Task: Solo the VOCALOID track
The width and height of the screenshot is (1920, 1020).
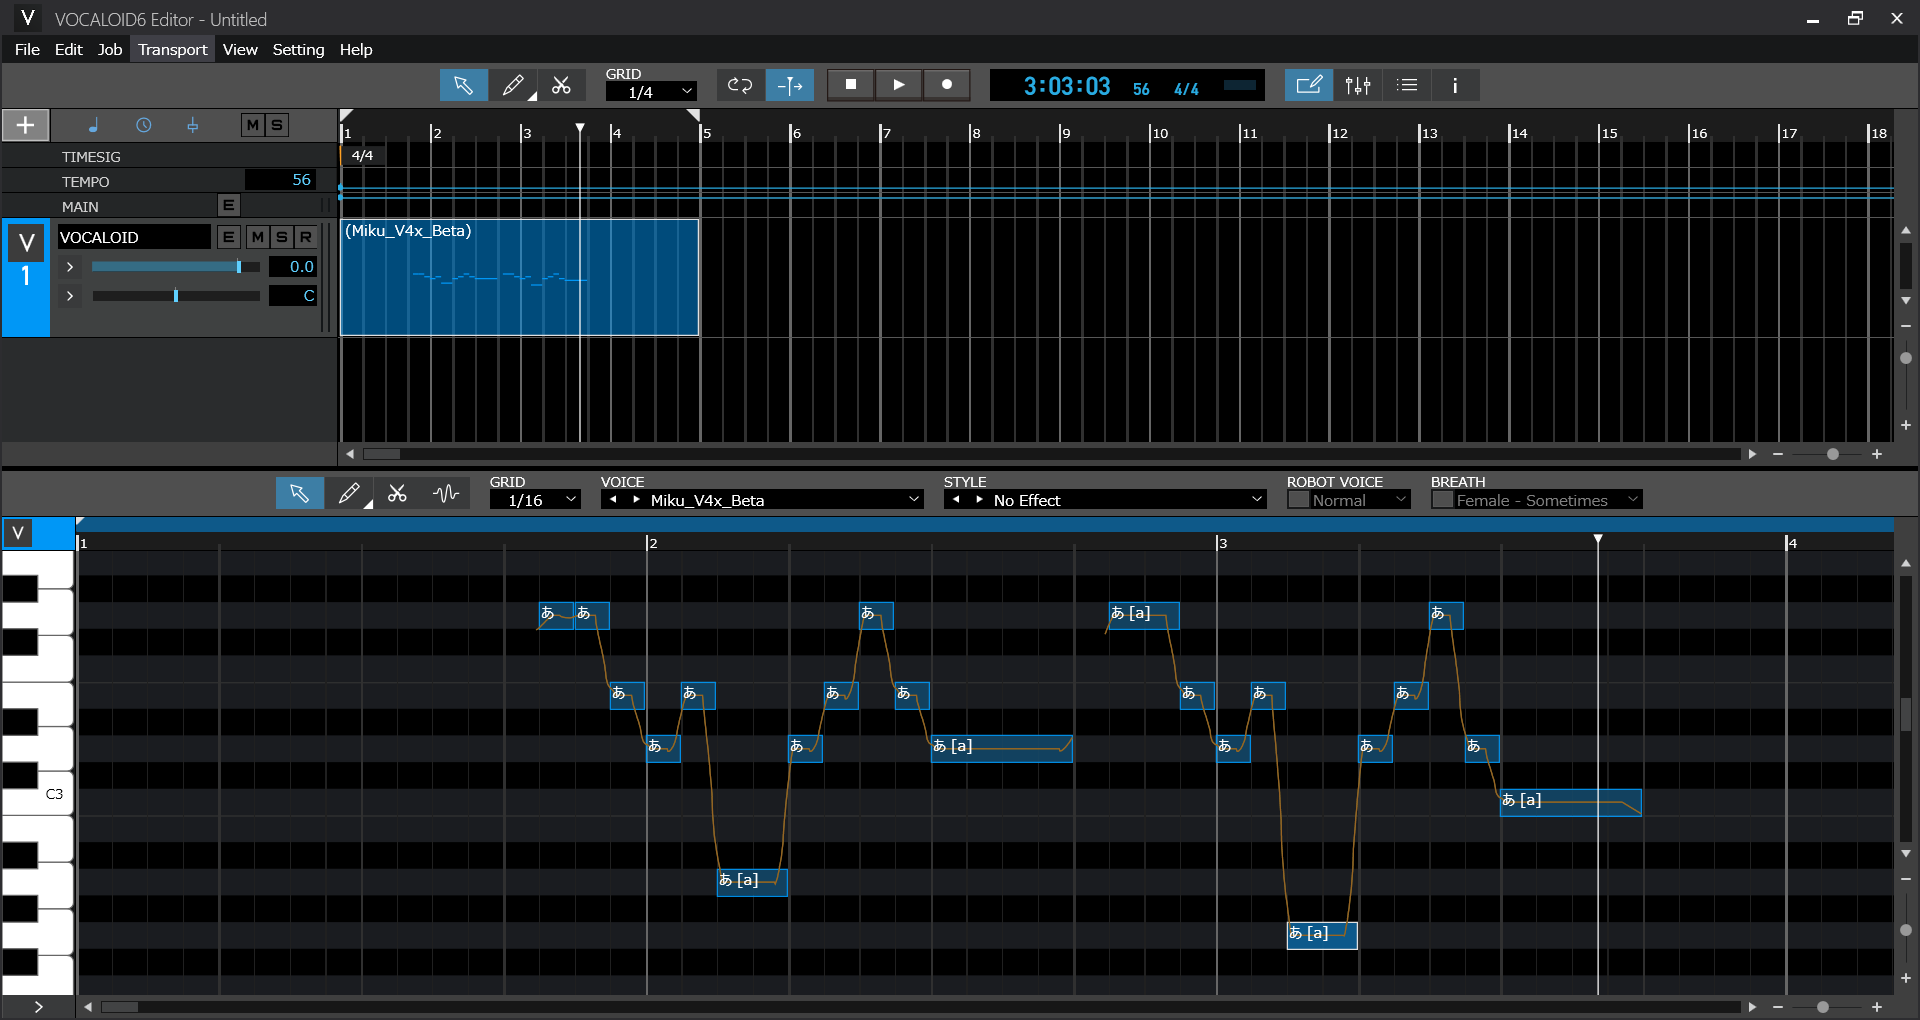Action: (282, 237)
